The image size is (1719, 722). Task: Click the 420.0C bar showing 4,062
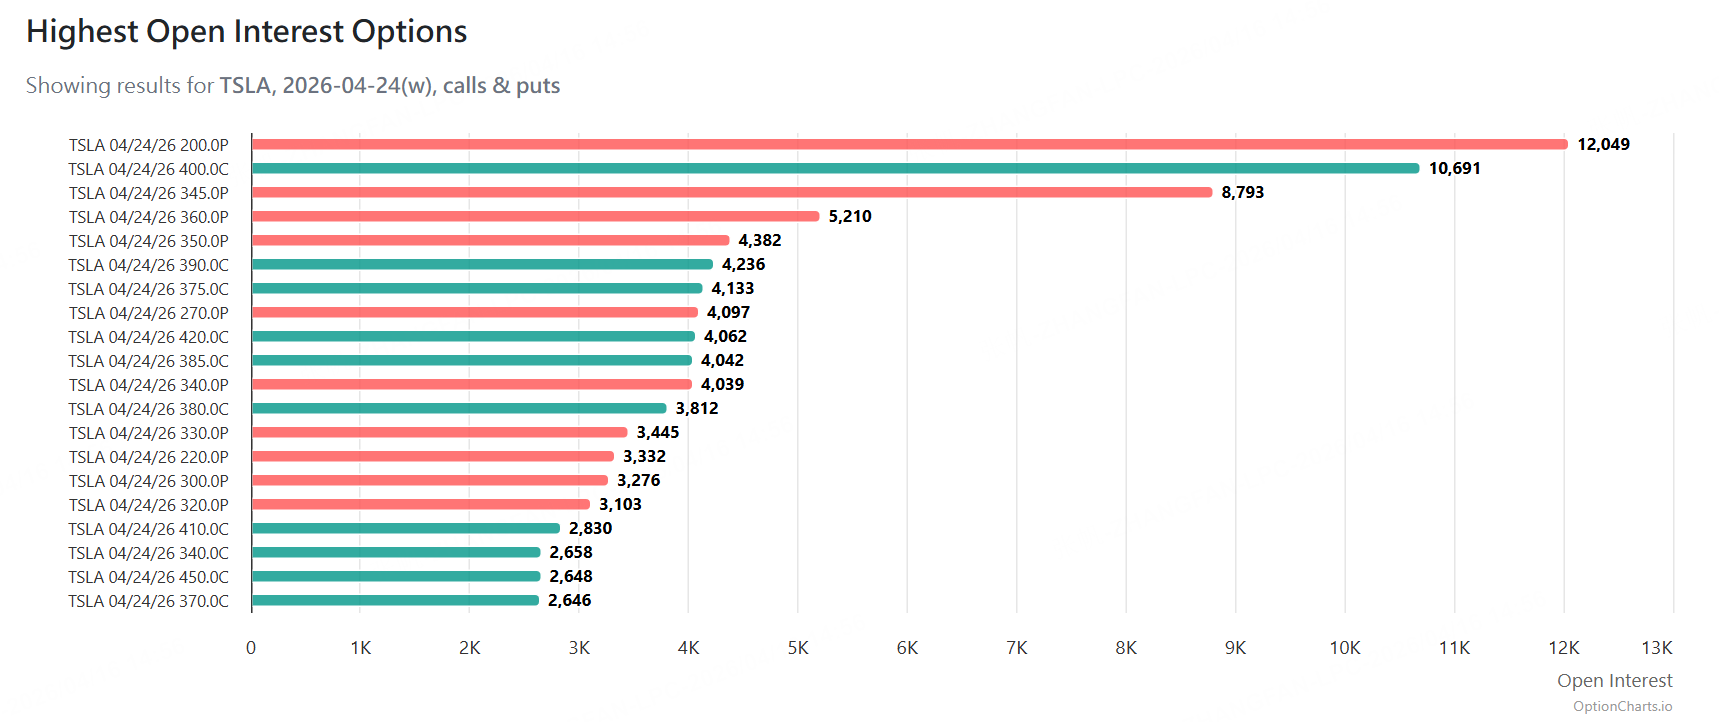[473, 336]
